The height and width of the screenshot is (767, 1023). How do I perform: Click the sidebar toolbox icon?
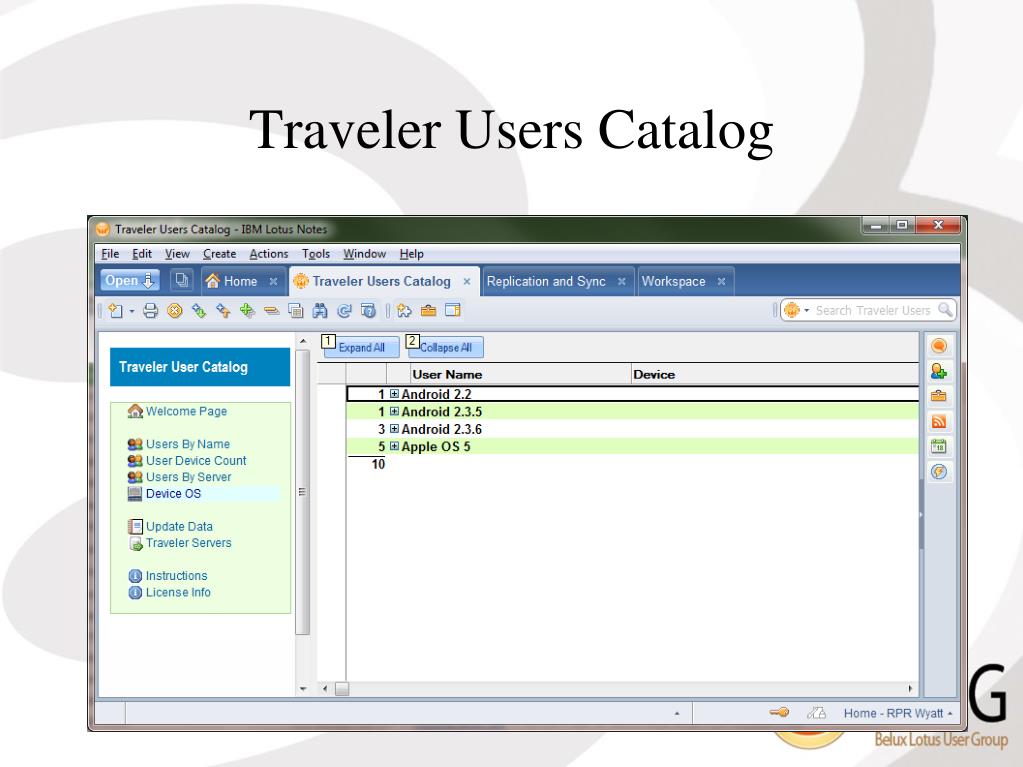939,396
